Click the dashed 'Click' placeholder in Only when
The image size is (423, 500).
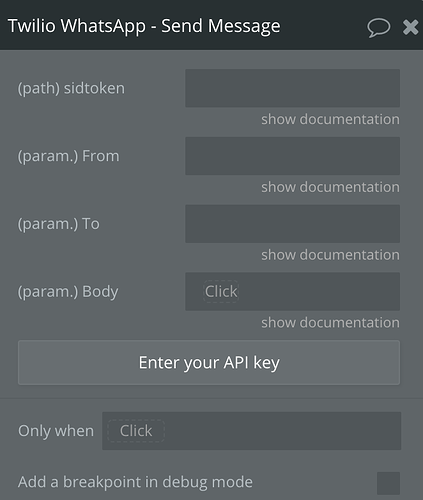click(136, 431)
